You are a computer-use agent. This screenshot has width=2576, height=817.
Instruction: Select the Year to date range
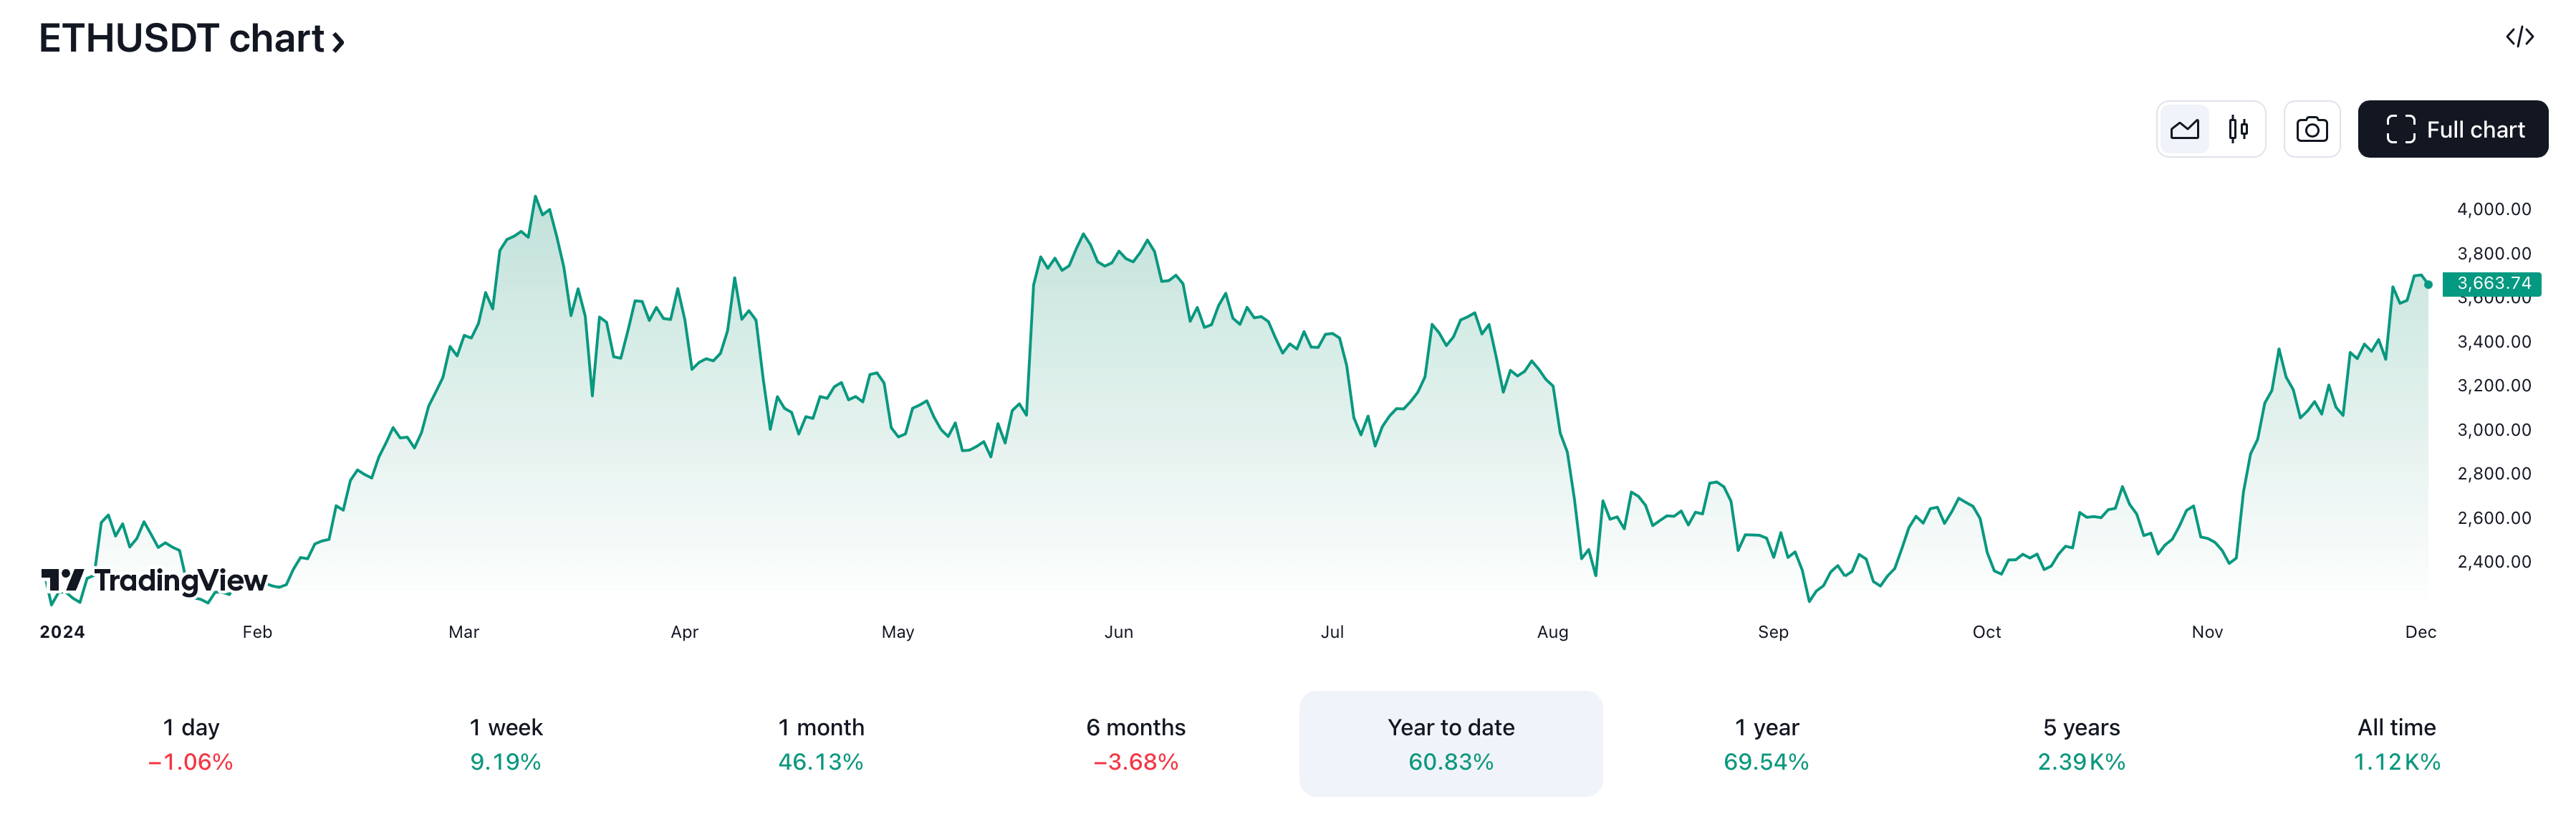click(x=1450, y=743)
